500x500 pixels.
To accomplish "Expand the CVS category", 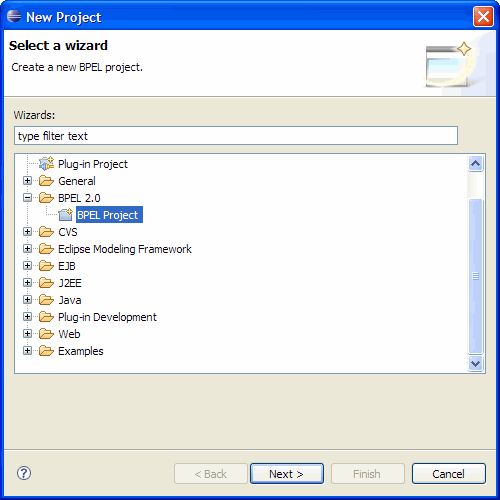I will click(x=27, y=232).
